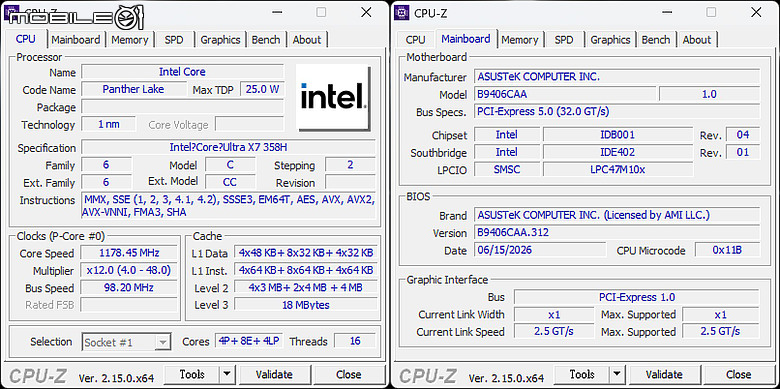The height and width of the screenshot is (389, 780).
Task: Click Tools button in right window
Action: click(582, 374)
